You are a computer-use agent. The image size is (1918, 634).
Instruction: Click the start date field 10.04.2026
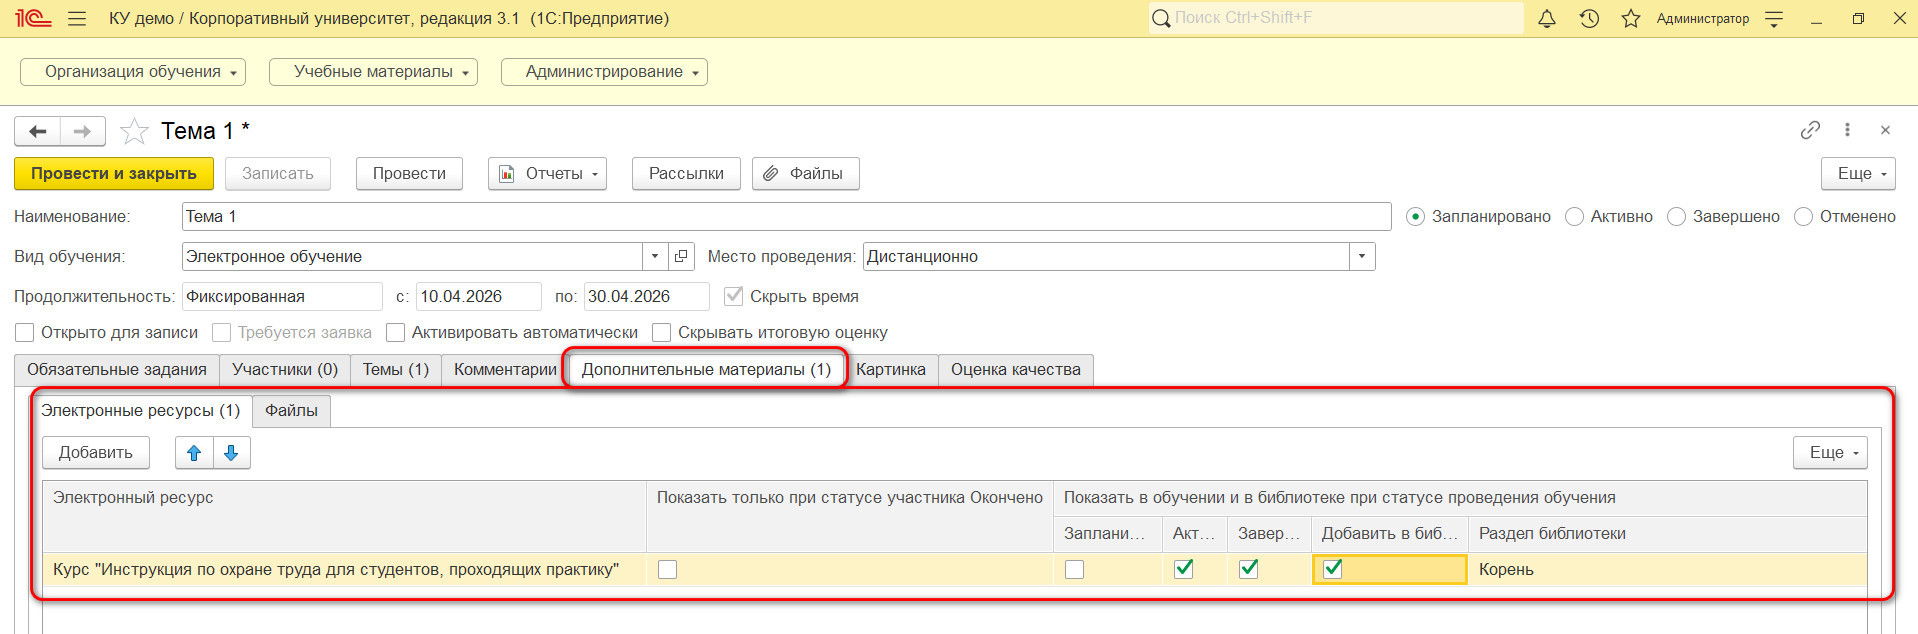click(478, 297)
